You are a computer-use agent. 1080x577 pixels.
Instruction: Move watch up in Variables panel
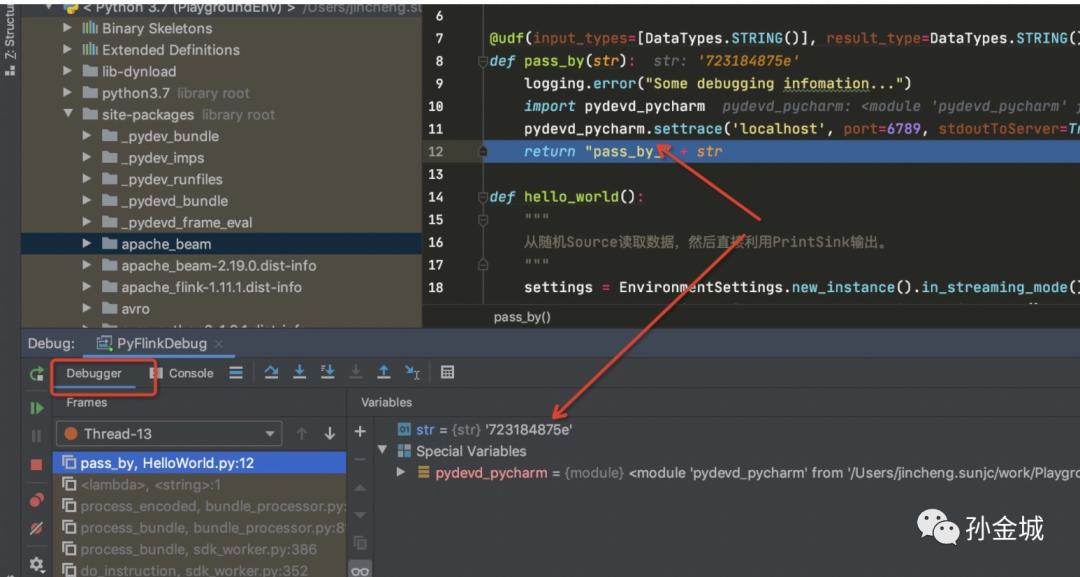(x=360, y=487)
